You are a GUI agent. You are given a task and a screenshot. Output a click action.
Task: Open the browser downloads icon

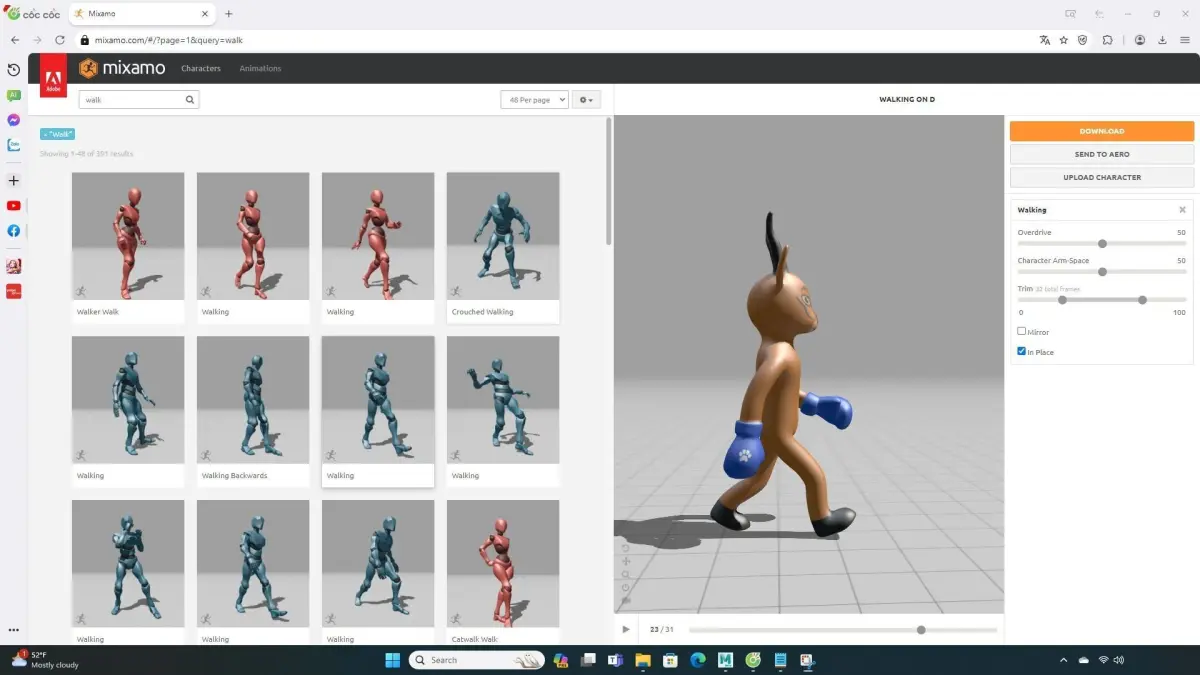point(1162,40)
